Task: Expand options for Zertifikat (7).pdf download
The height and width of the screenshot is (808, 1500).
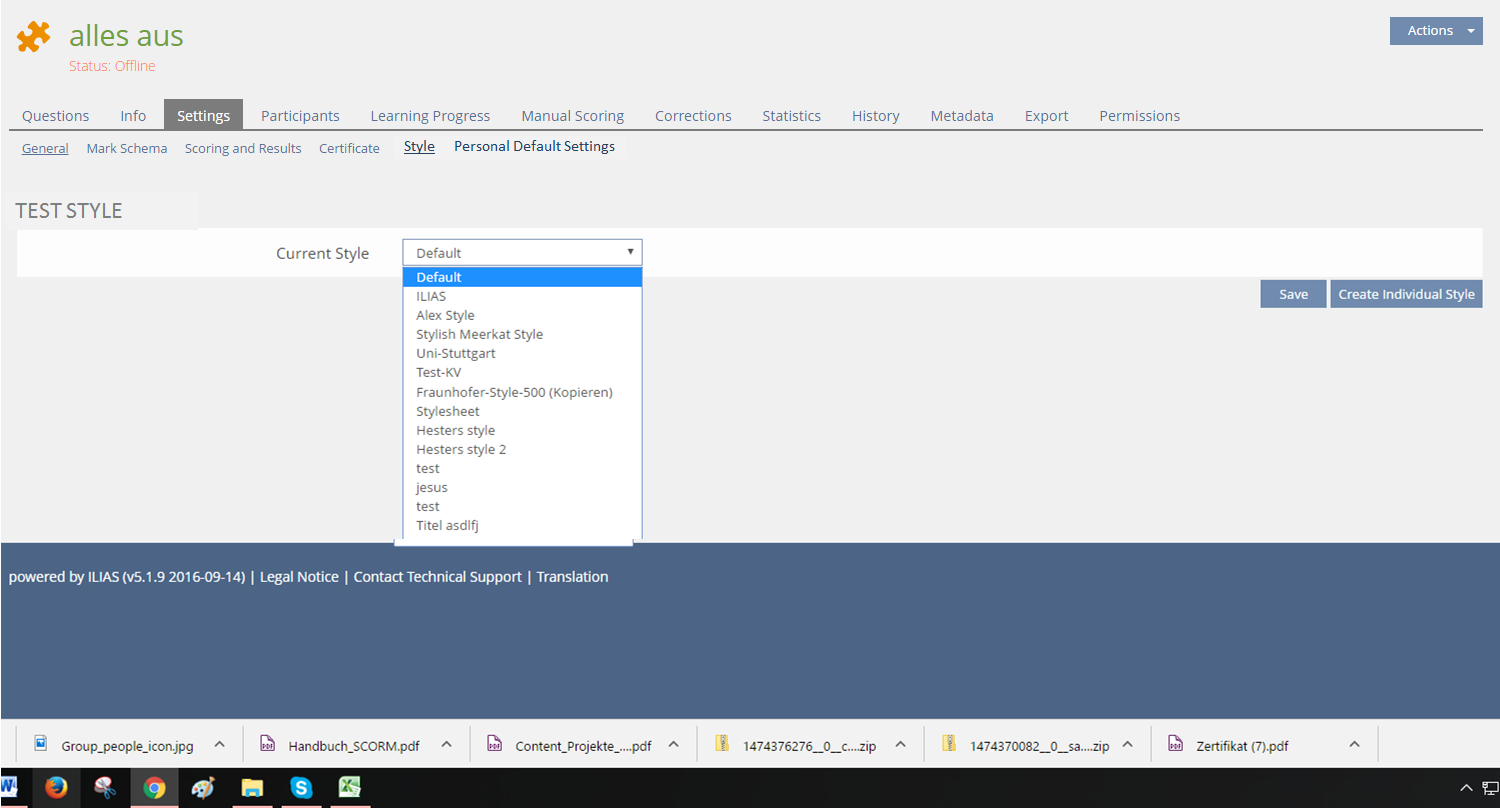Action: tap(1354, 745)
